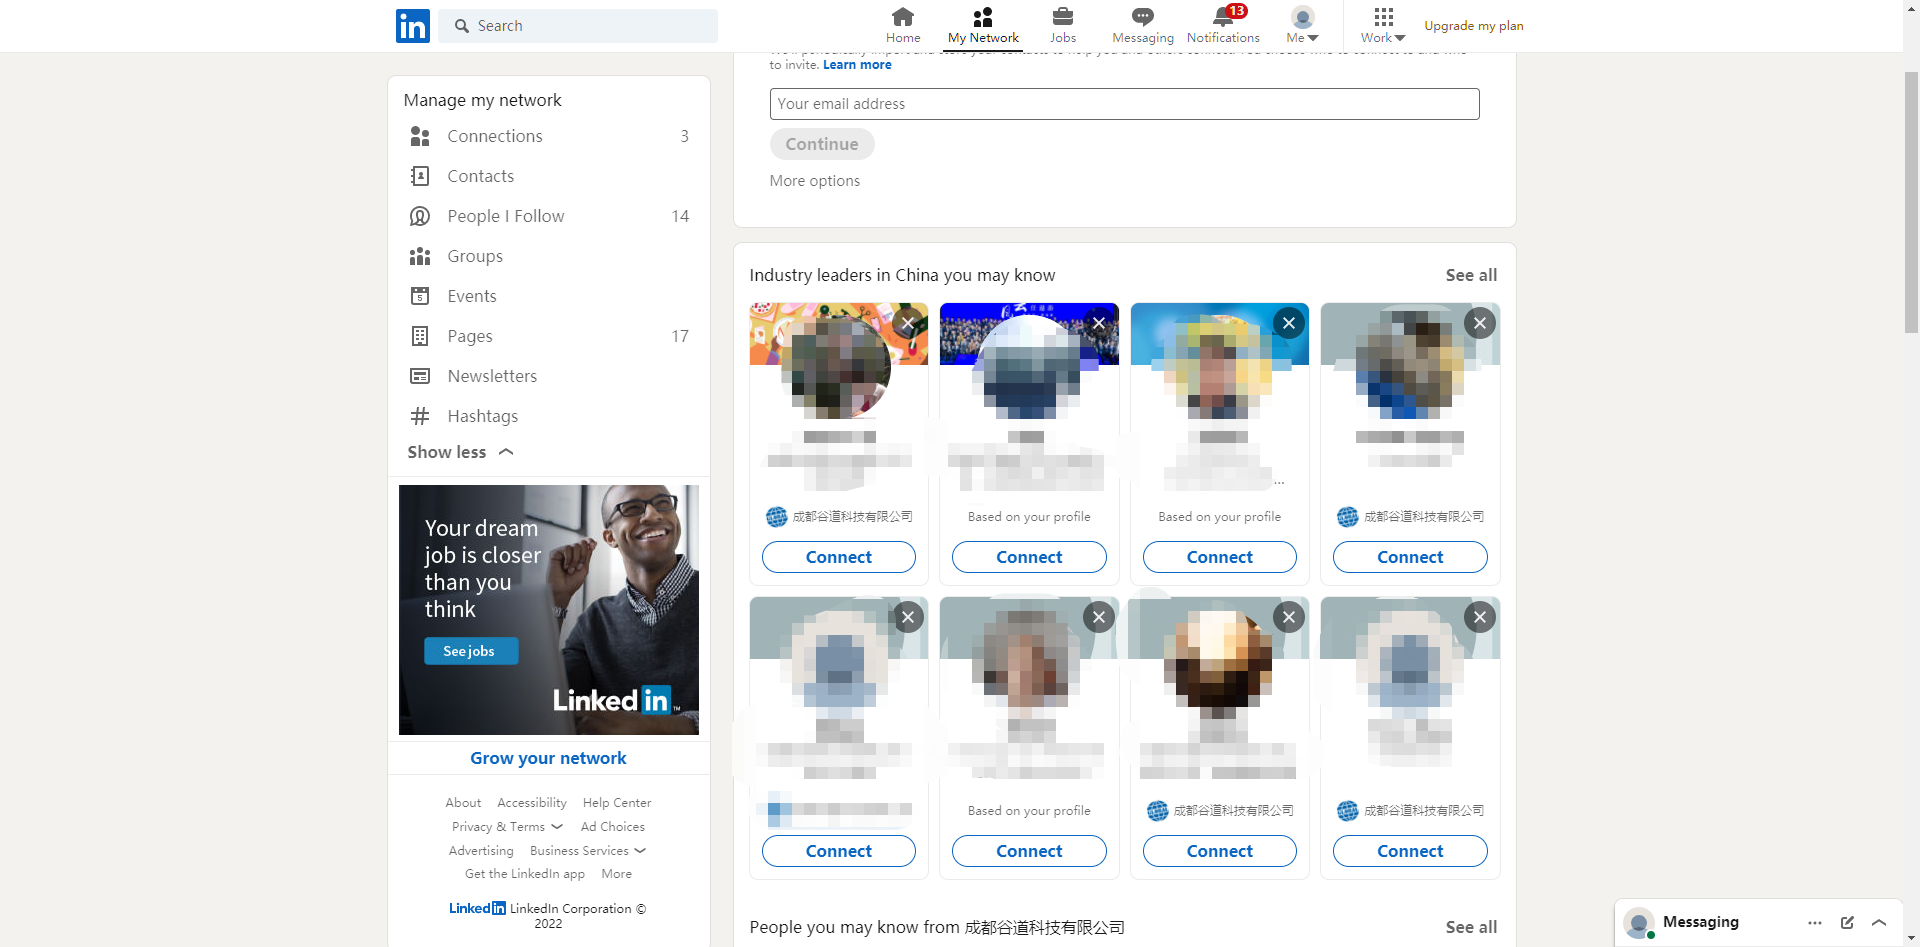Viewport: 1920px width, 947px height.
Task: Open Messaging from the top navigation
Action: pos(1142,26)
